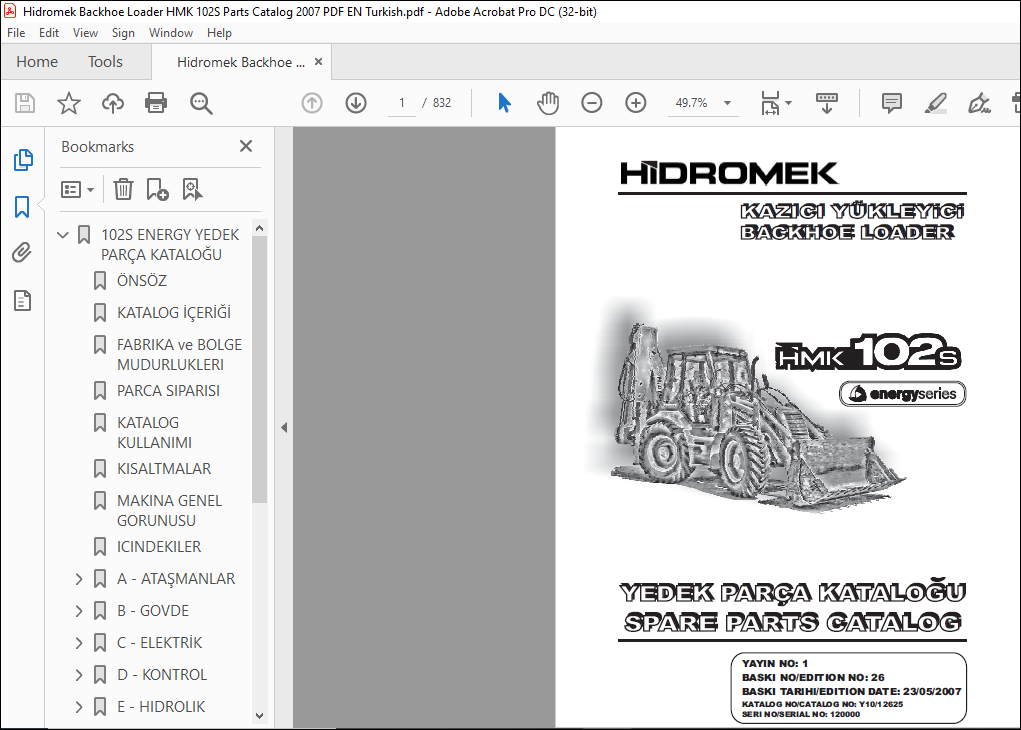Open the Find text magnifier tool
Image resolution: width=1021 pixels, height=730 pixels.
point(201,103)
